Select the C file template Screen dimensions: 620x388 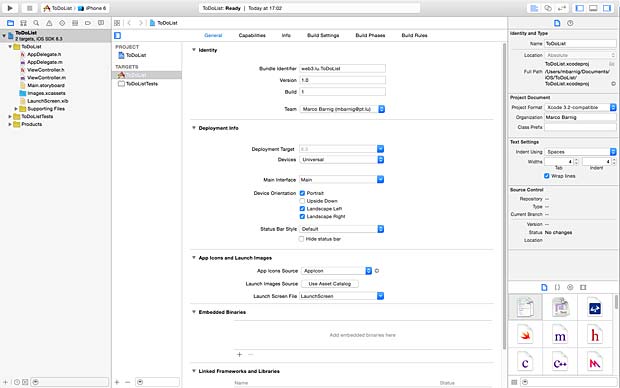point(525,362)
